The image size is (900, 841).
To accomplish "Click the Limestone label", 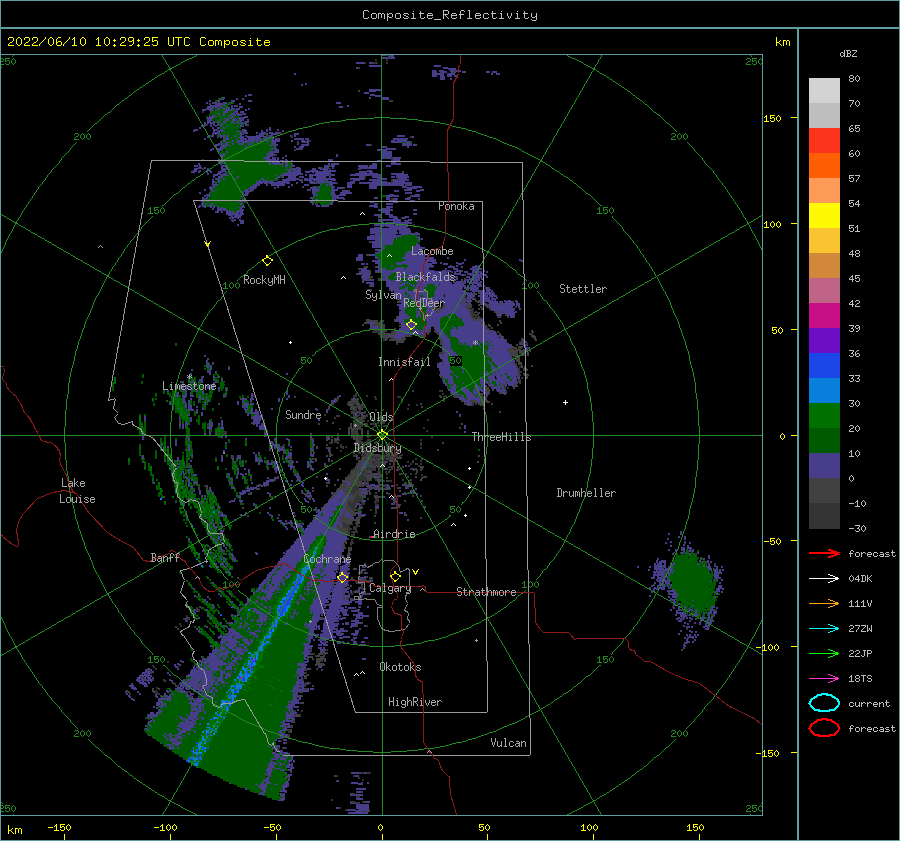I will pos(189,386).
